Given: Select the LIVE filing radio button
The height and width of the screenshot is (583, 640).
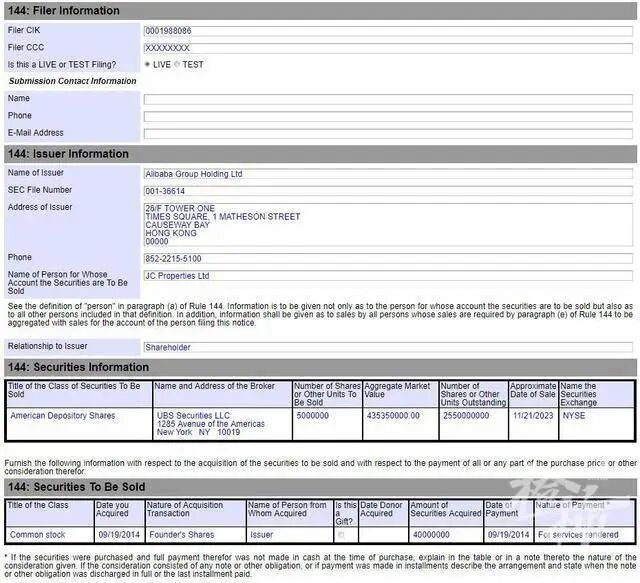Looking at the screenshot, I should (x=147, y=65).
